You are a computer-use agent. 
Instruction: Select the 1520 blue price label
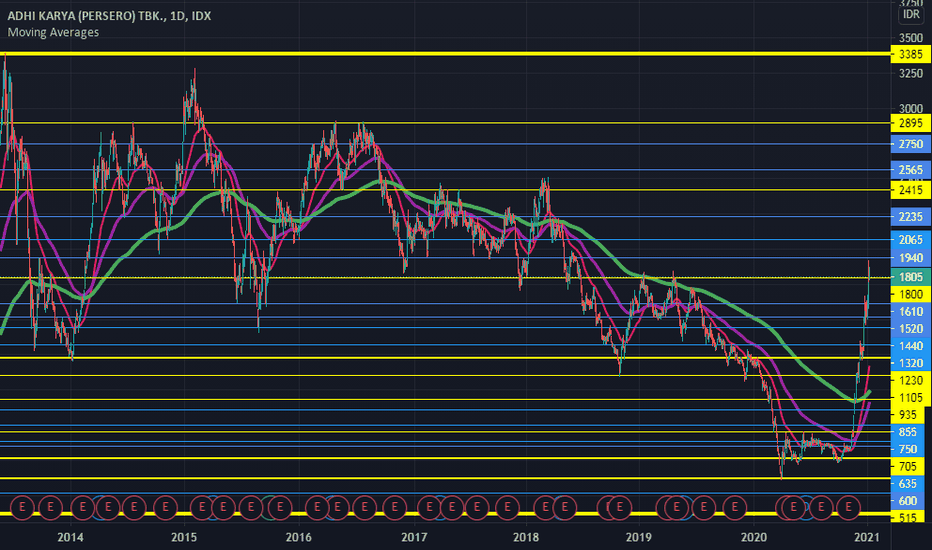(911, 329)
